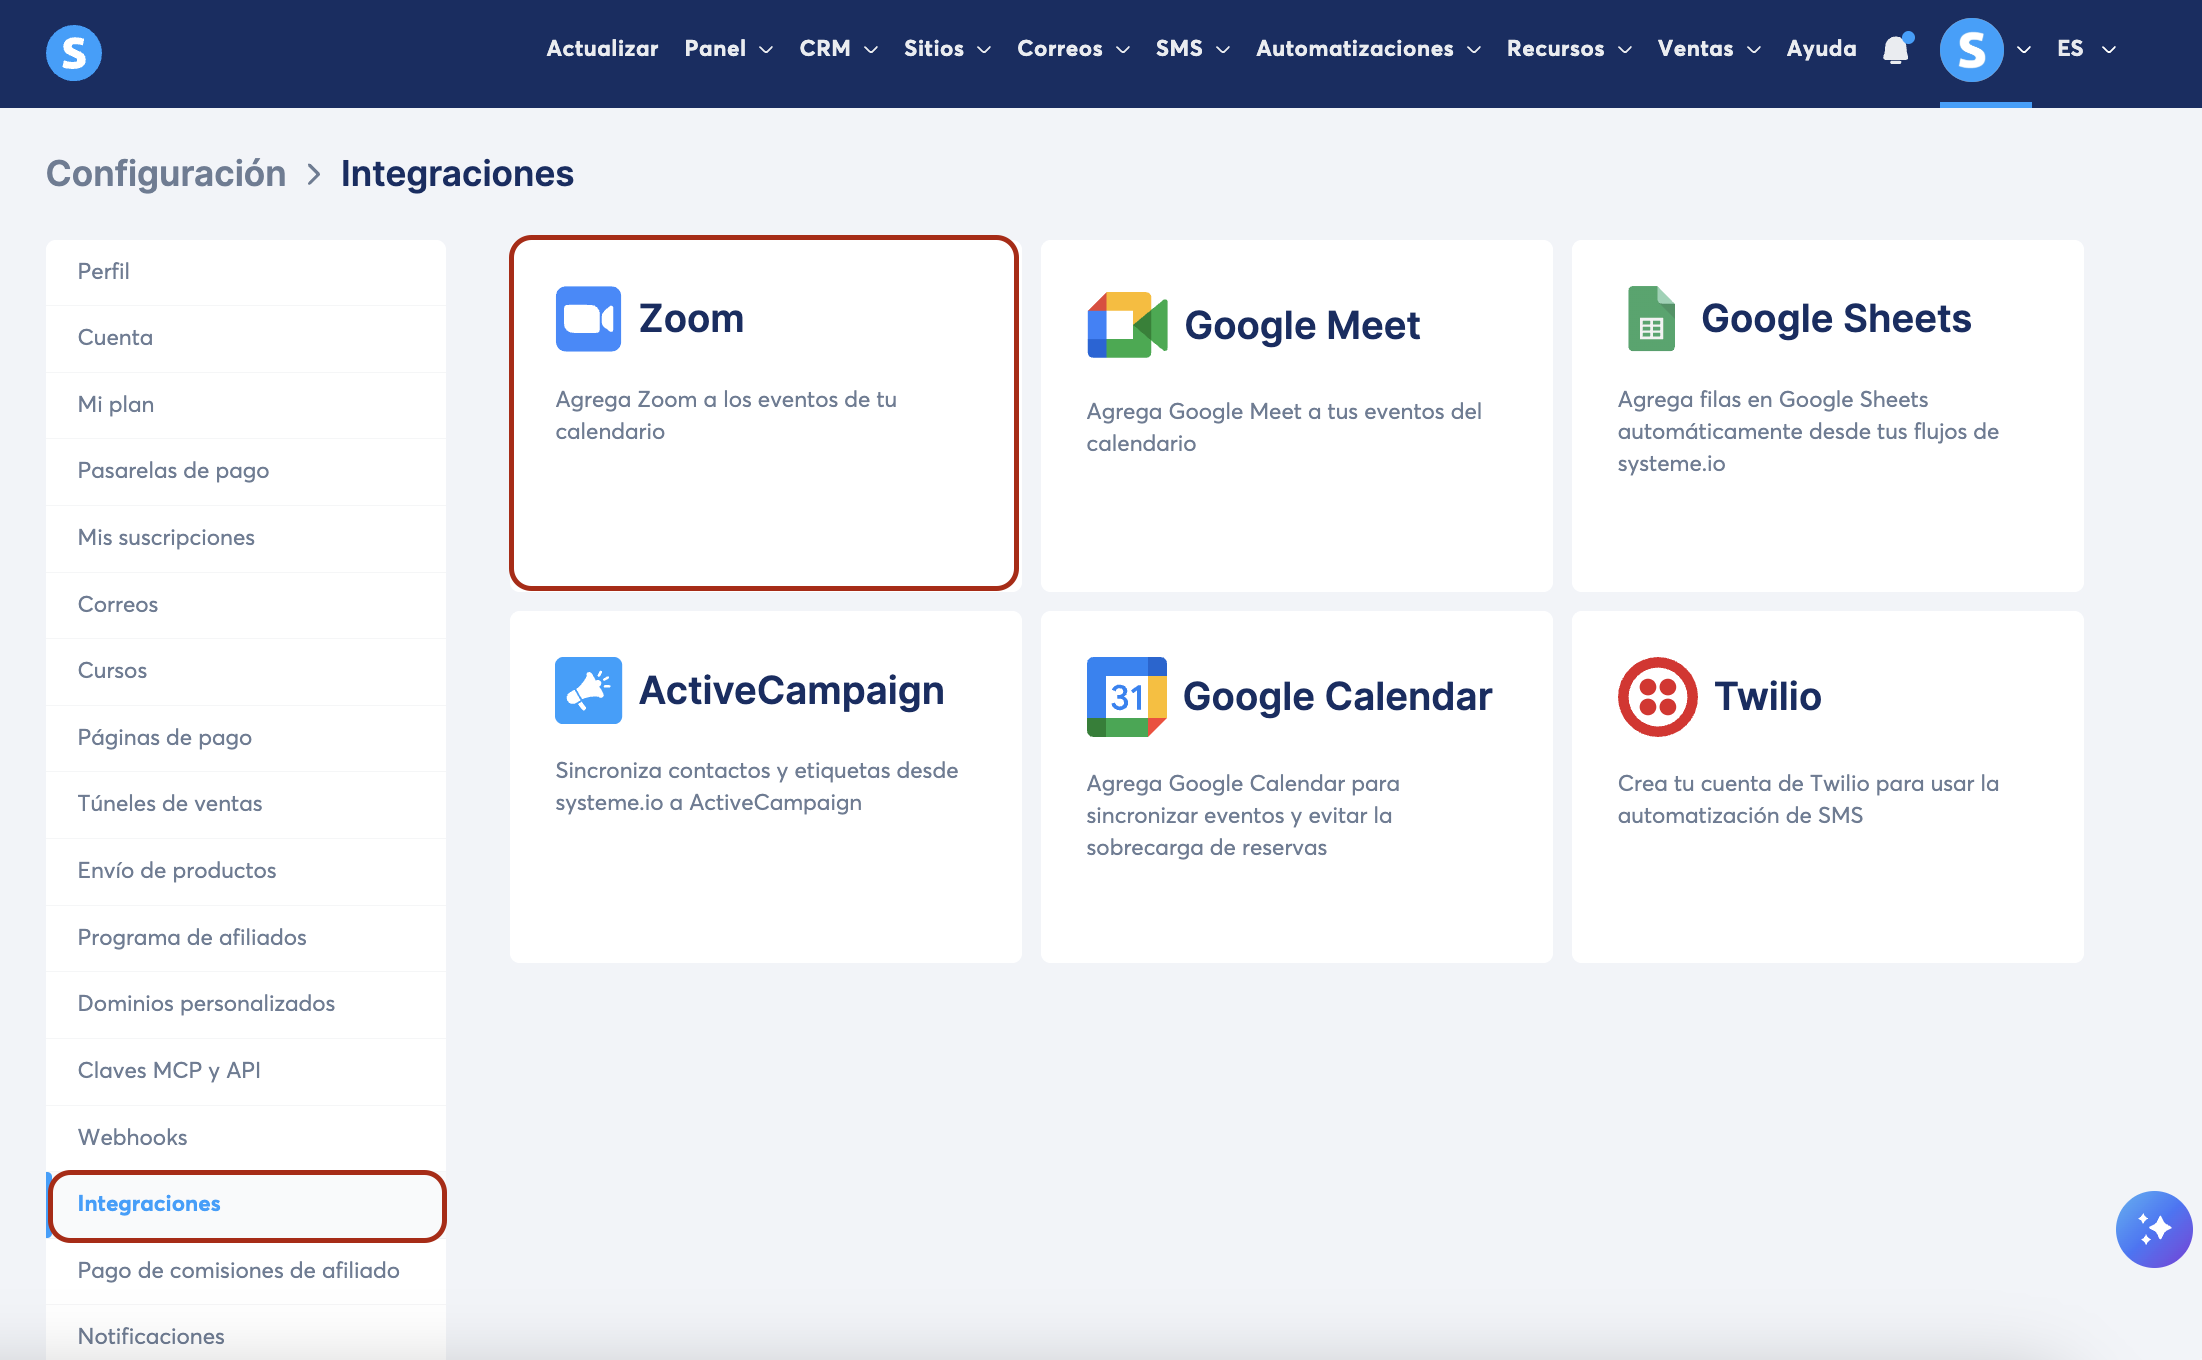Click the Google Meet logo icon
This screenshot has height=1360, width=2202.
[1127, 325]
